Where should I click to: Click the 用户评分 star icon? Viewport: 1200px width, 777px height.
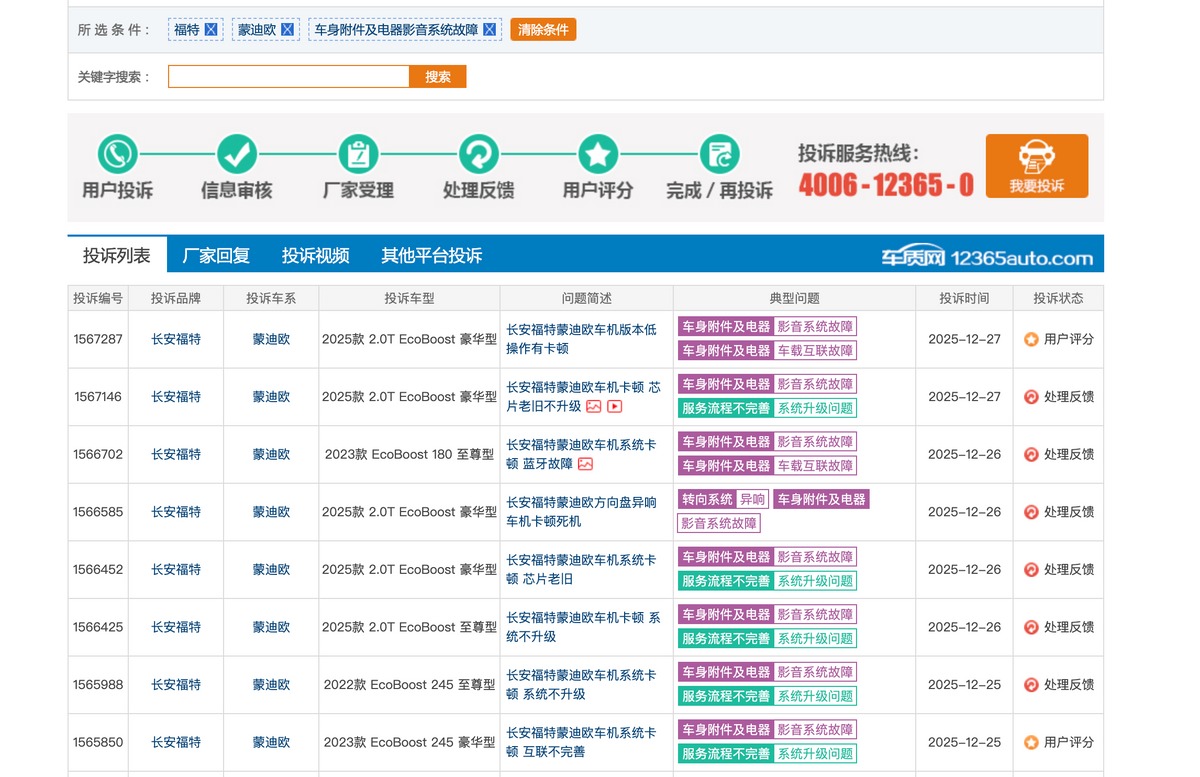coord(598,155)
